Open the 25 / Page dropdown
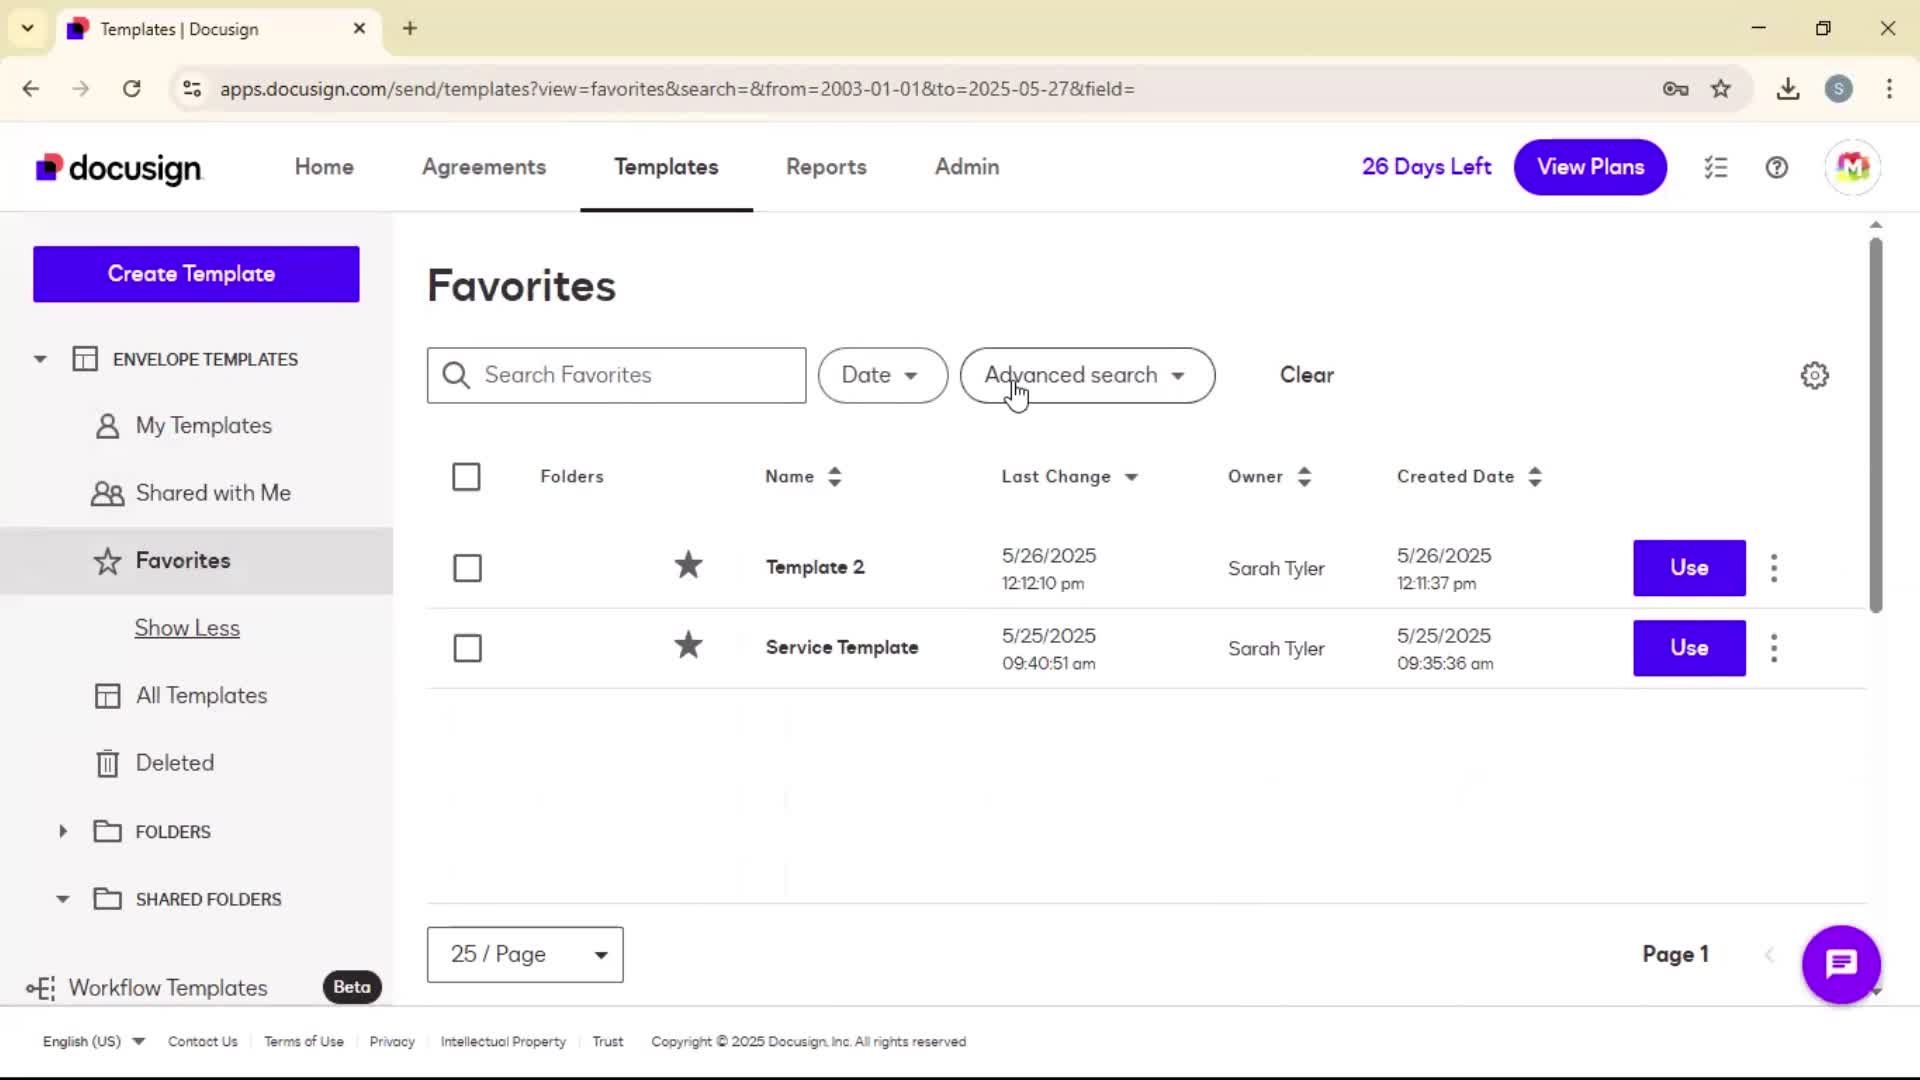Viewport: 1920px width, 1080px height. [525, 954]
